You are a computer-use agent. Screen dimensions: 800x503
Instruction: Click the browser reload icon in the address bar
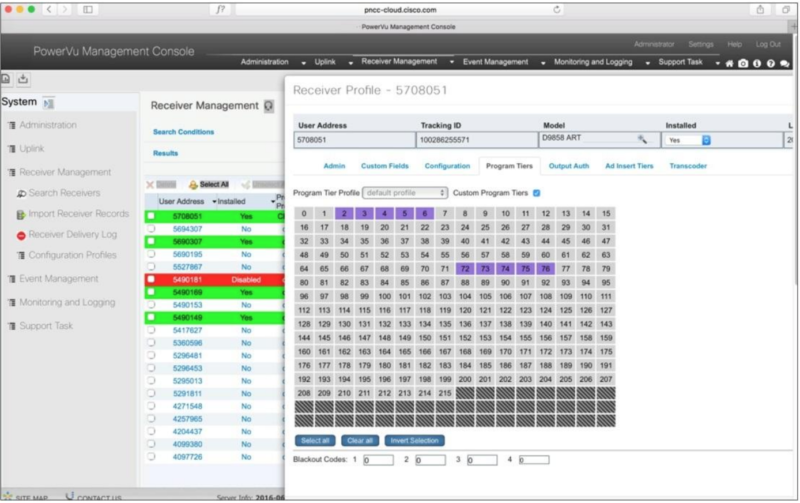tap(557, 10)
